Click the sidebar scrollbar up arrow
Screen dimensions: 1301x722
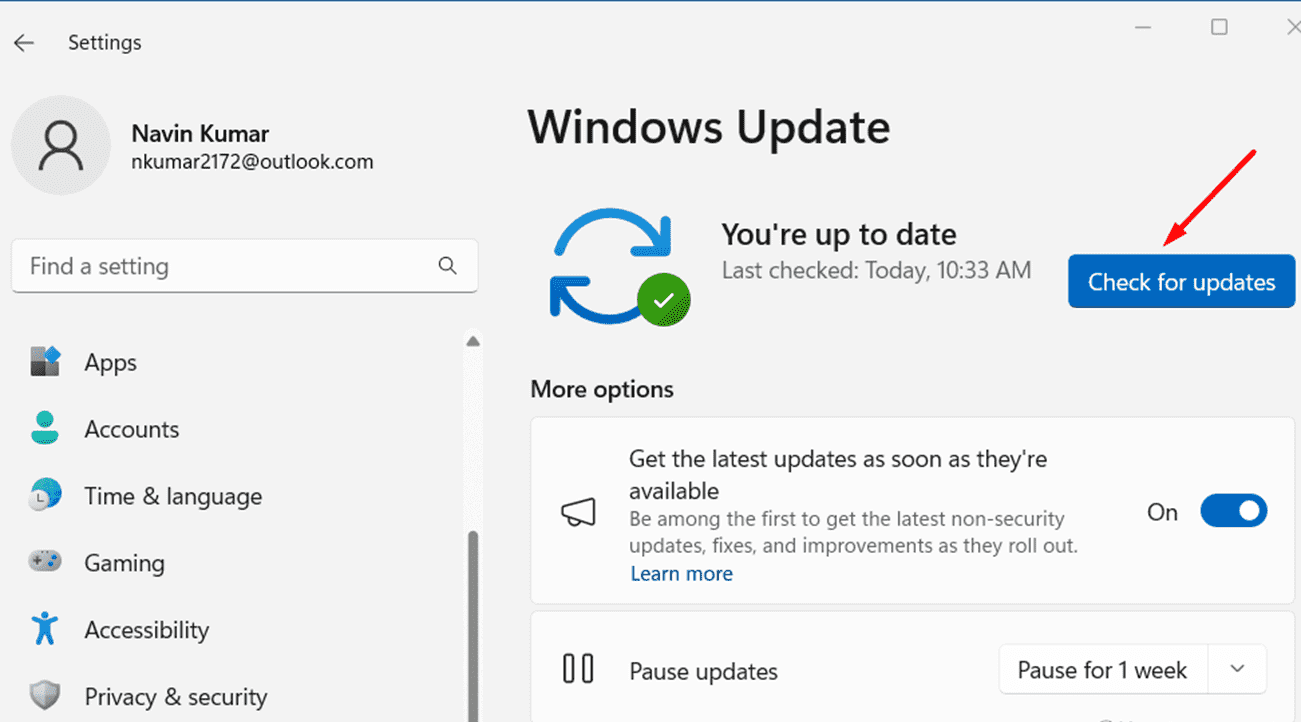[473, 341]
